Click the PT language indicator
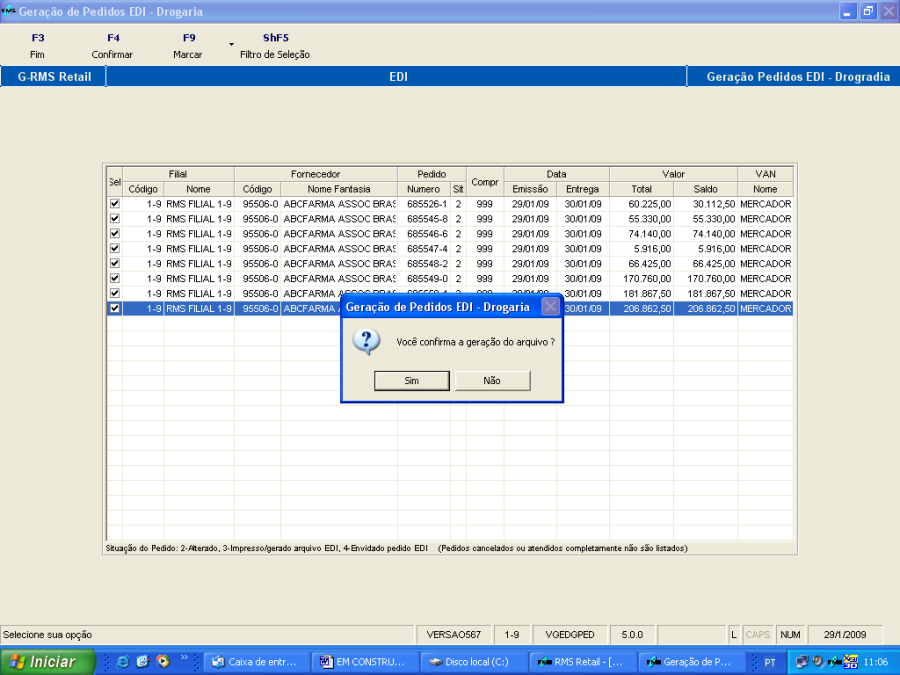The image size is (900, 675). click(770, 662)
